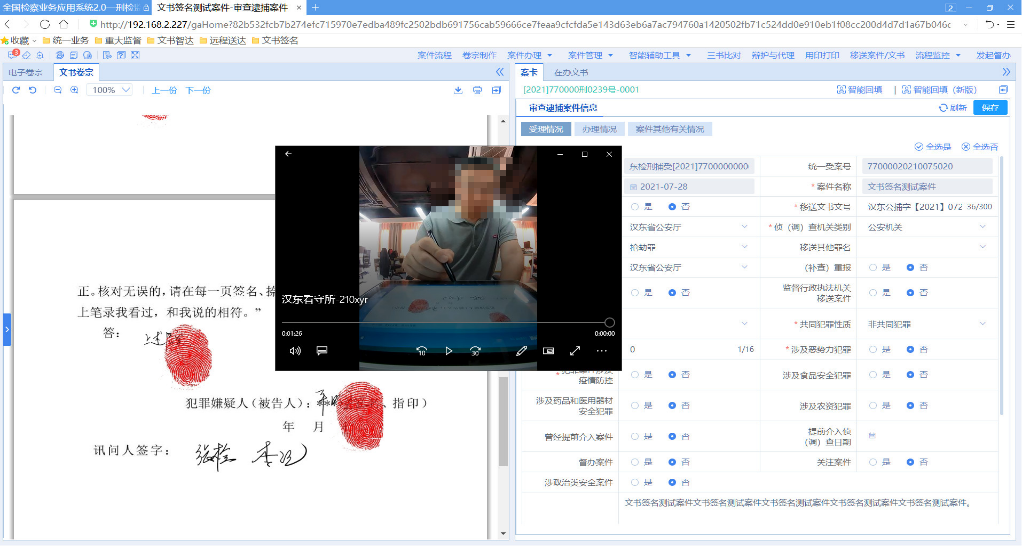Click the blue 保存 button
The width and height of the screenshot is (1022, 546).
990,108
